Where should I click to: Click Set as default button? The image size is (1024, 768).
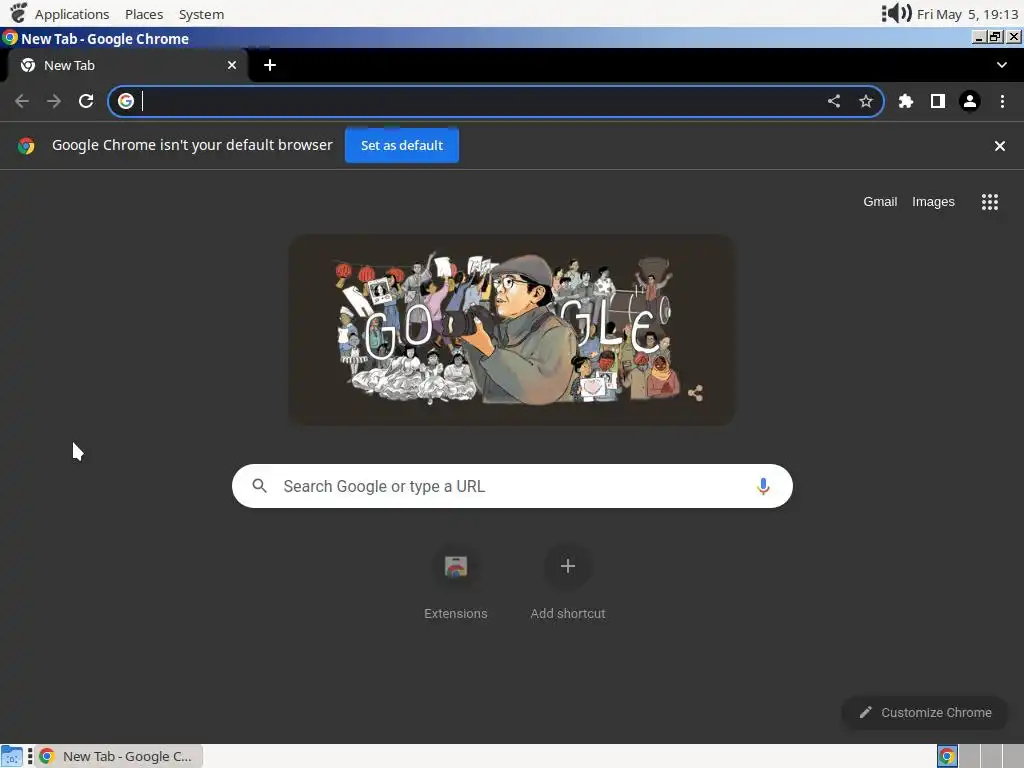[402, 146]
